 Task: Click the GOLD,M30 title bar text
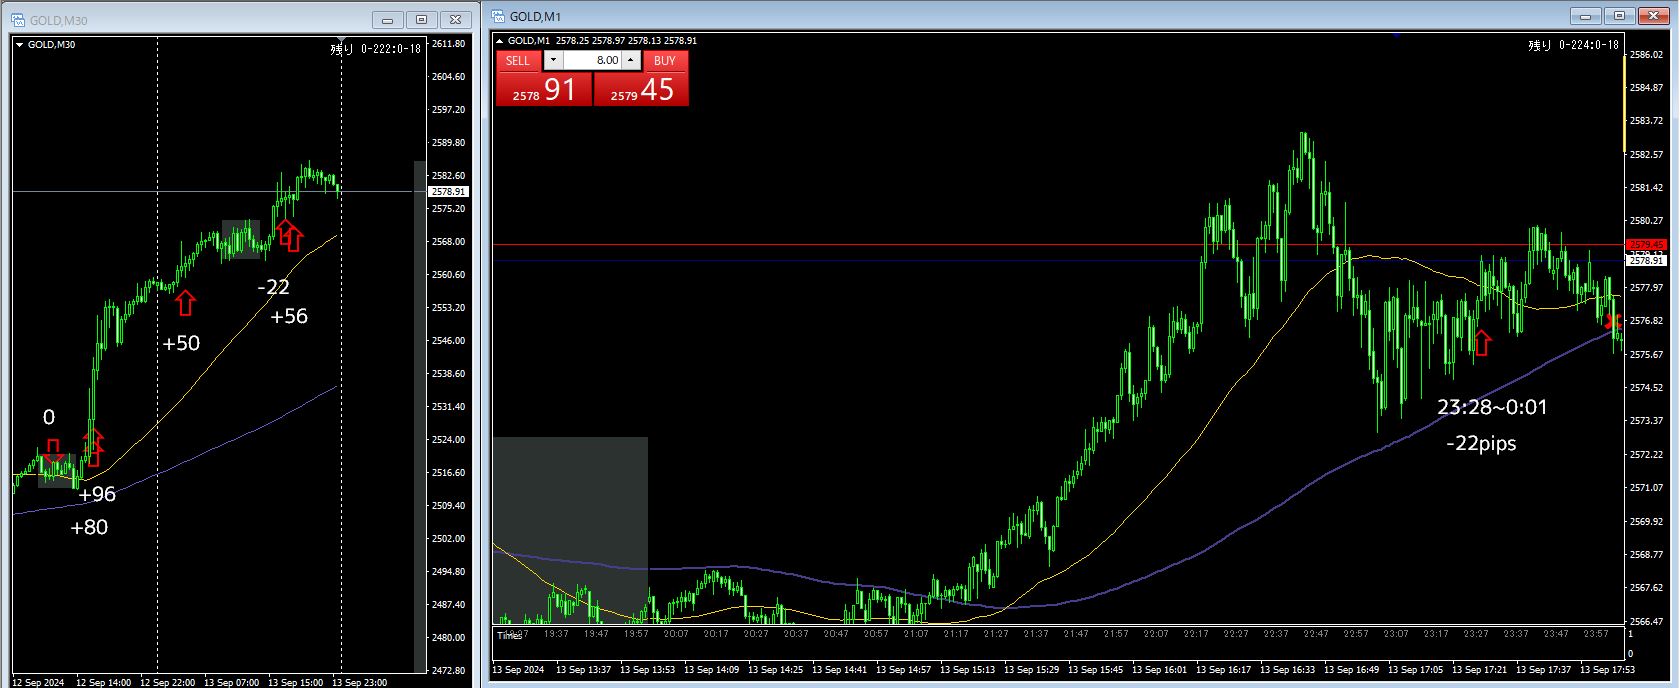pyautogui.click(x=58, y=20)
